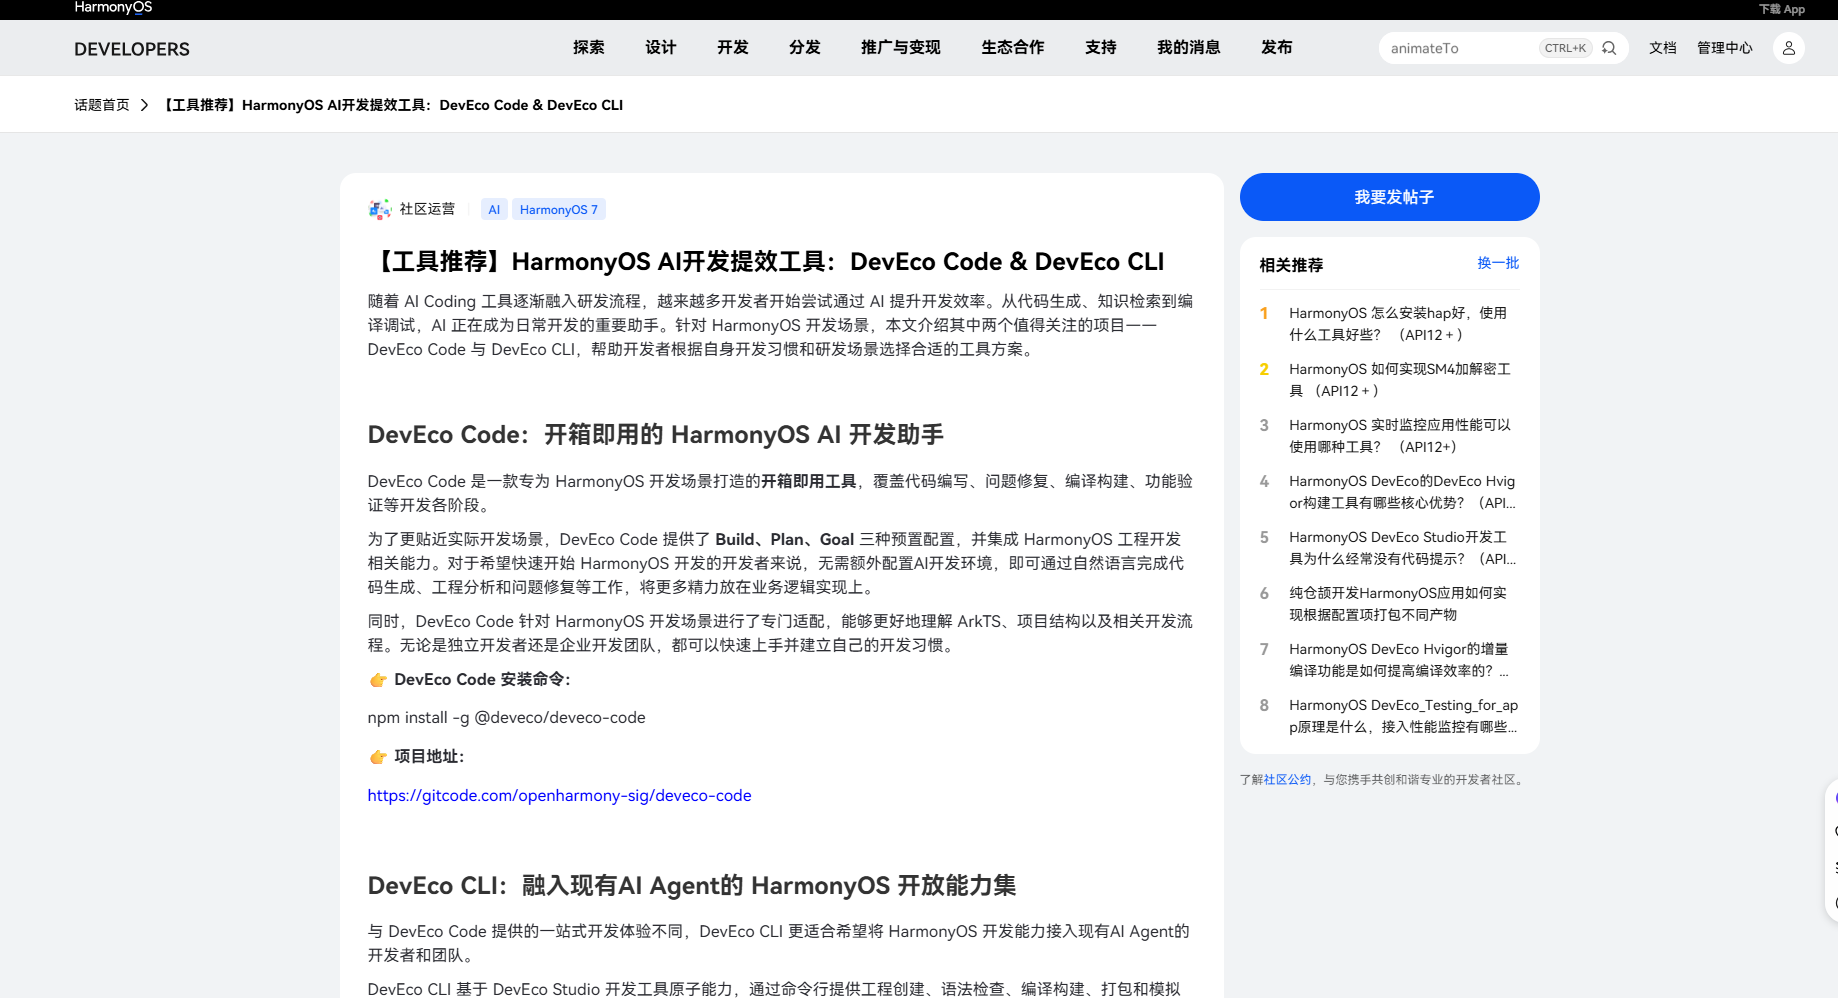This screenshot has width=1838, height=998.
Task: Click 换一批 to refresh recommendations
Action: [1498, 263]
